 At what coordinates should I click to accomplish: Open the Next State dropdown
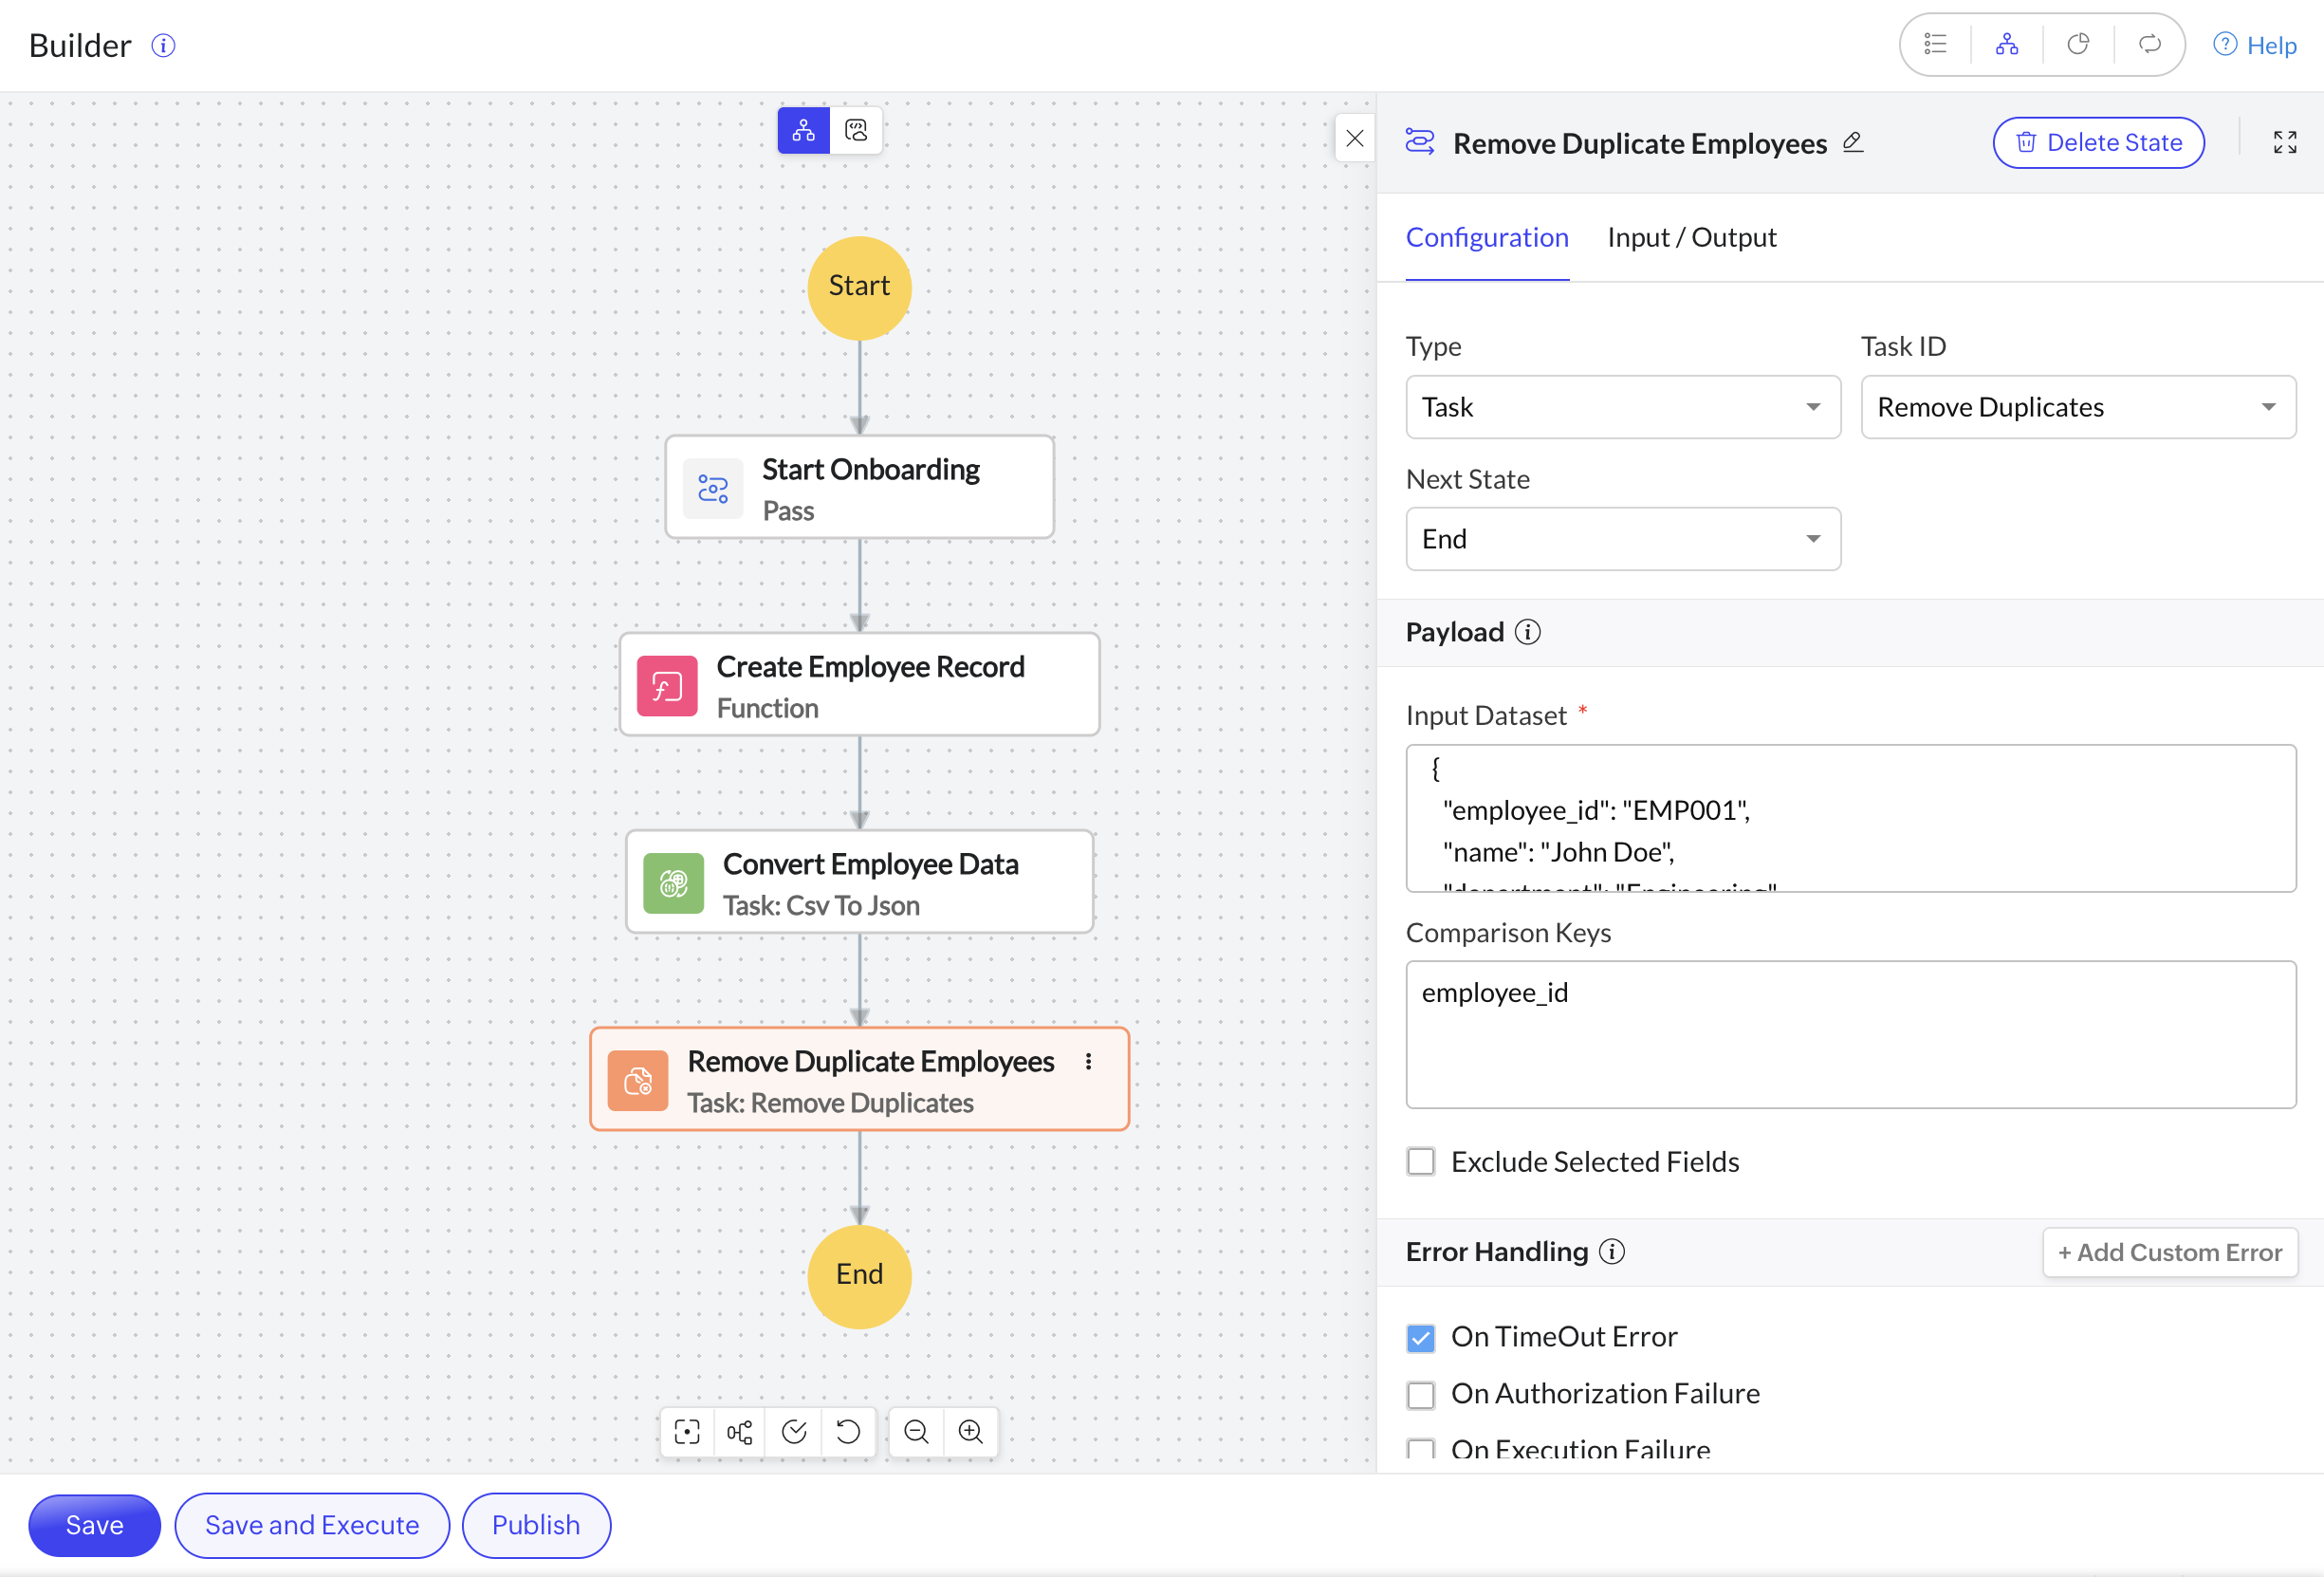[1622, 539]
